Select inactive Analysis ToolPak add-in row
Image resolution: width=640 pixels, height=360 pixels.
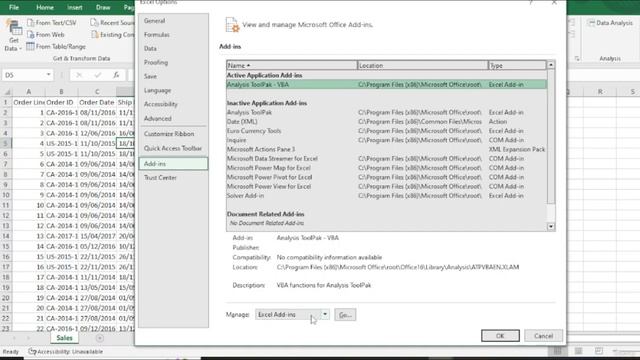pos(386,112)
